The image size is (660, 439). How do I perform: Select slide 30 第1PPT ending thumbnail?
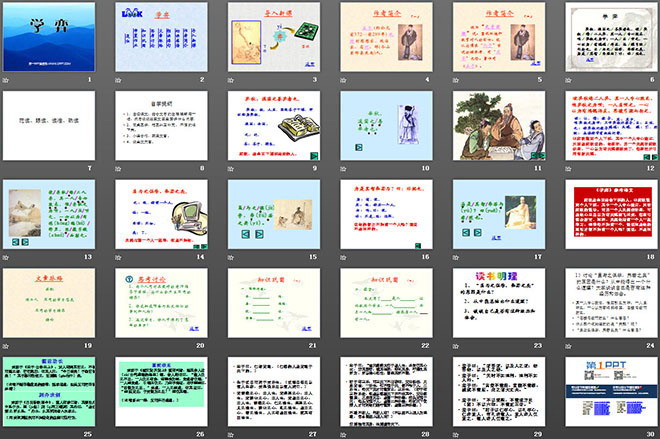pos(612,392)
